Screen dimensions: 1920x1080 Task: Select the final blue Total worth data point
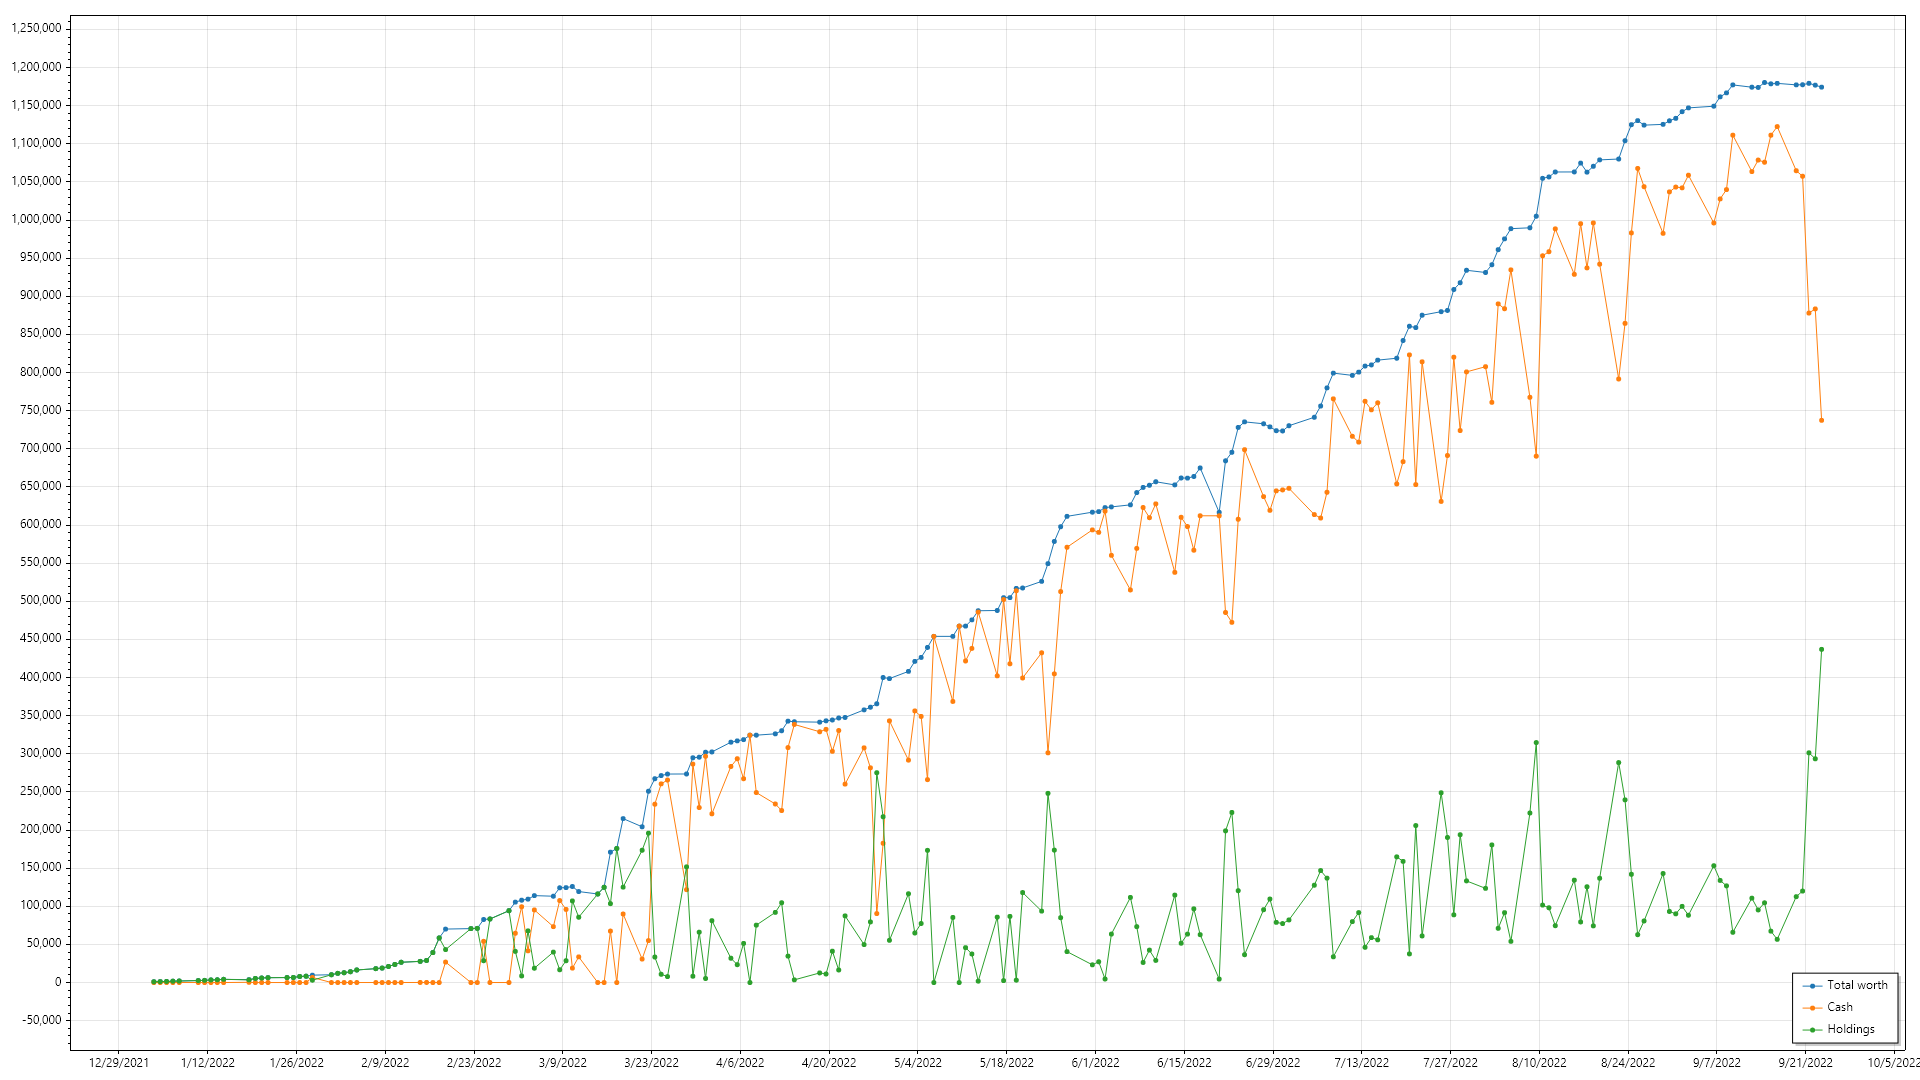[1821, 87]
